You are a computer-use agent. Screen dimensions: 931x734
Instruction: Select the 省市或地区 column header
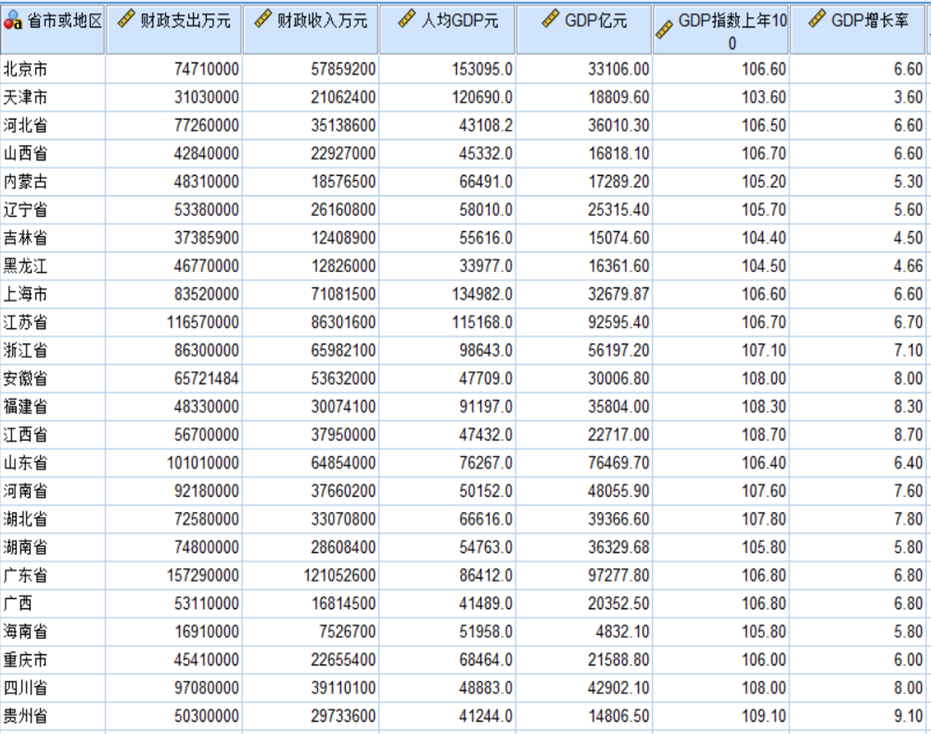[x=53, y=30]
